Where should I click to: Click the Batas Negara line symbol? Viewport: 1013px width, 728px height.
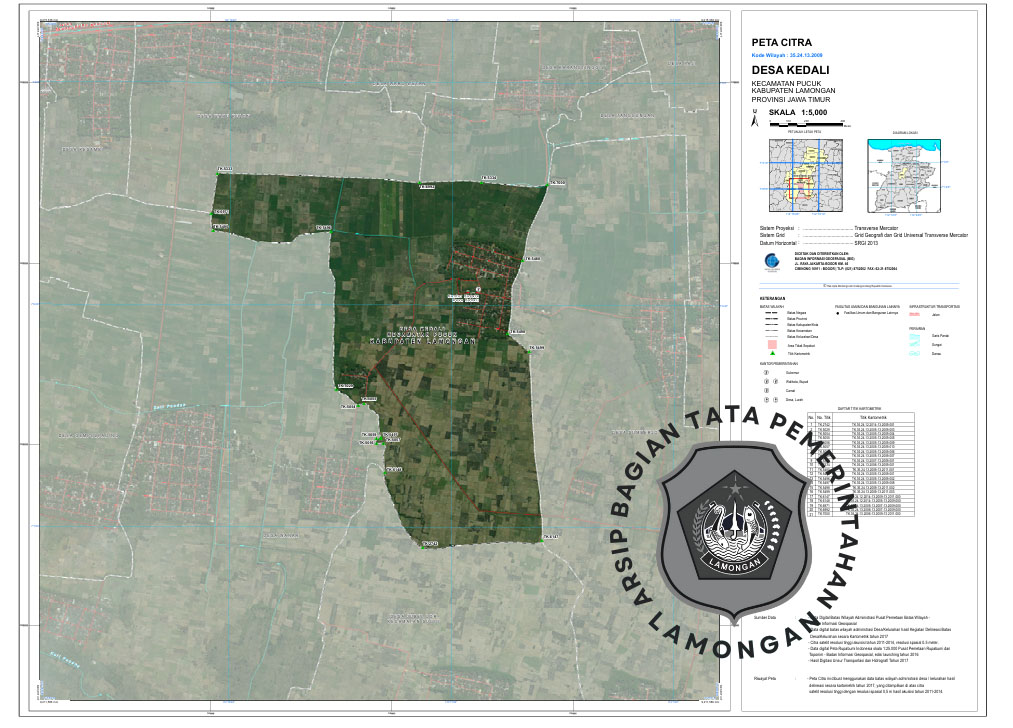(x=771, y=314)
